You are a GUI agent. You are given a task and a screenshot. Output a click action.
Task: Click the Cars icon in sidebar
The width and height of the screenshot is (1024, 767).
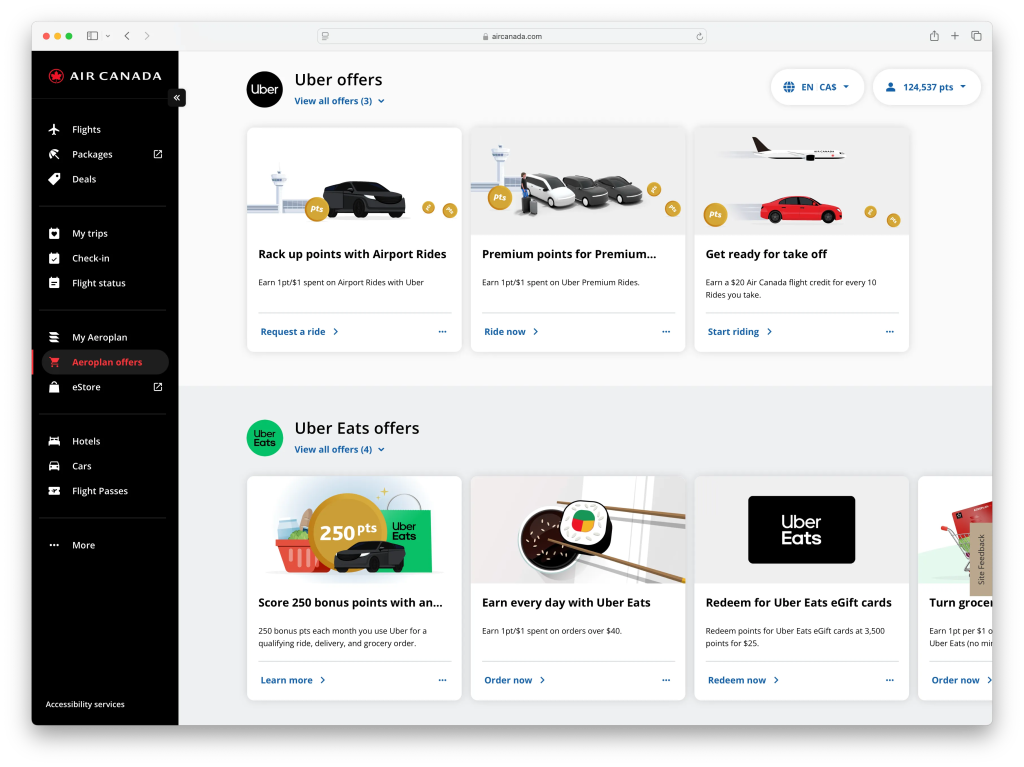click(54, 466)
